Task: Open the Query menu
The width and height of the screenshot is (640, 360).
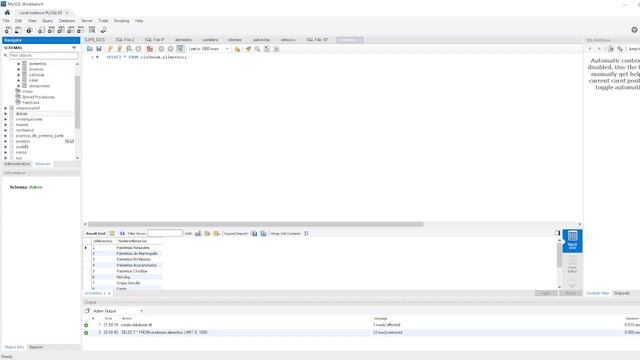Action: 47,20
